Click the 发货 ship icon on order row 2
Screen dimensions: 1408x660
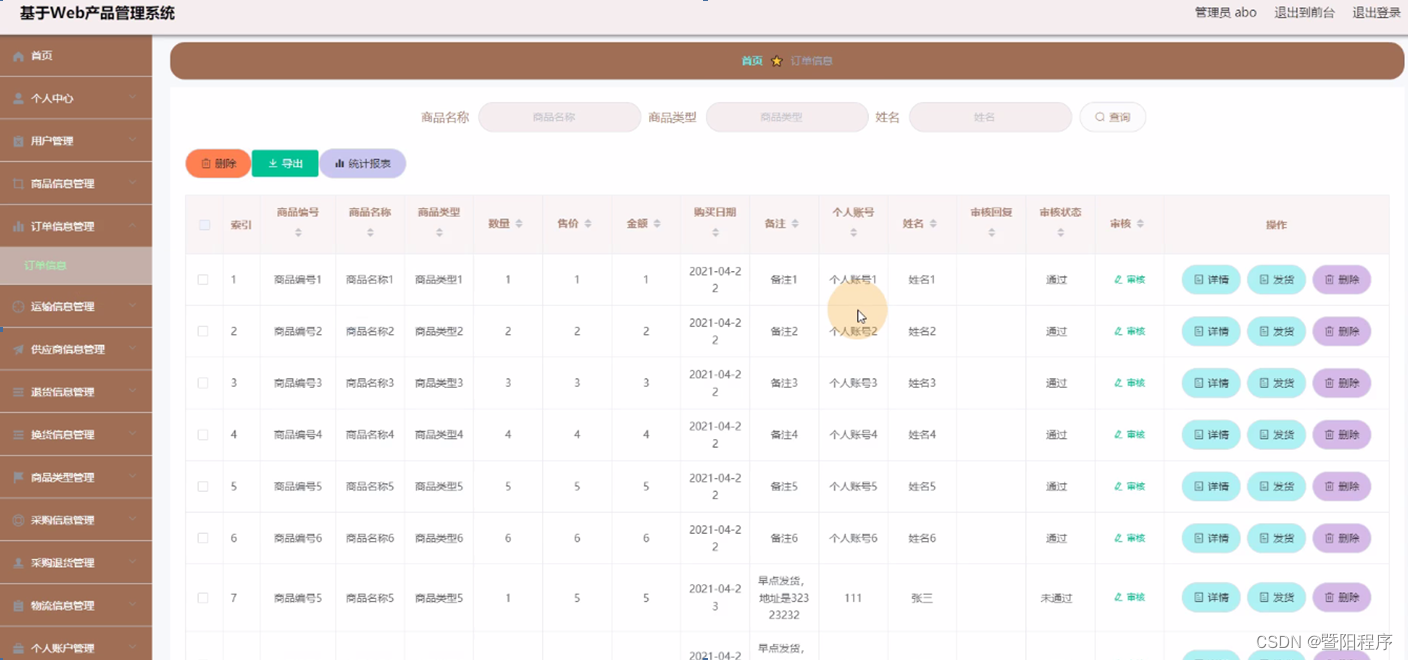point(1276,331)
